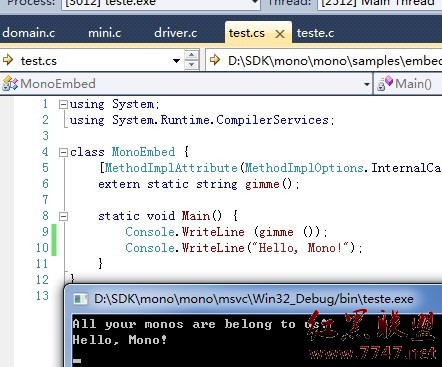
Task: Click MethodImplAttribute on line 5
Action: [x=171, y=168]
